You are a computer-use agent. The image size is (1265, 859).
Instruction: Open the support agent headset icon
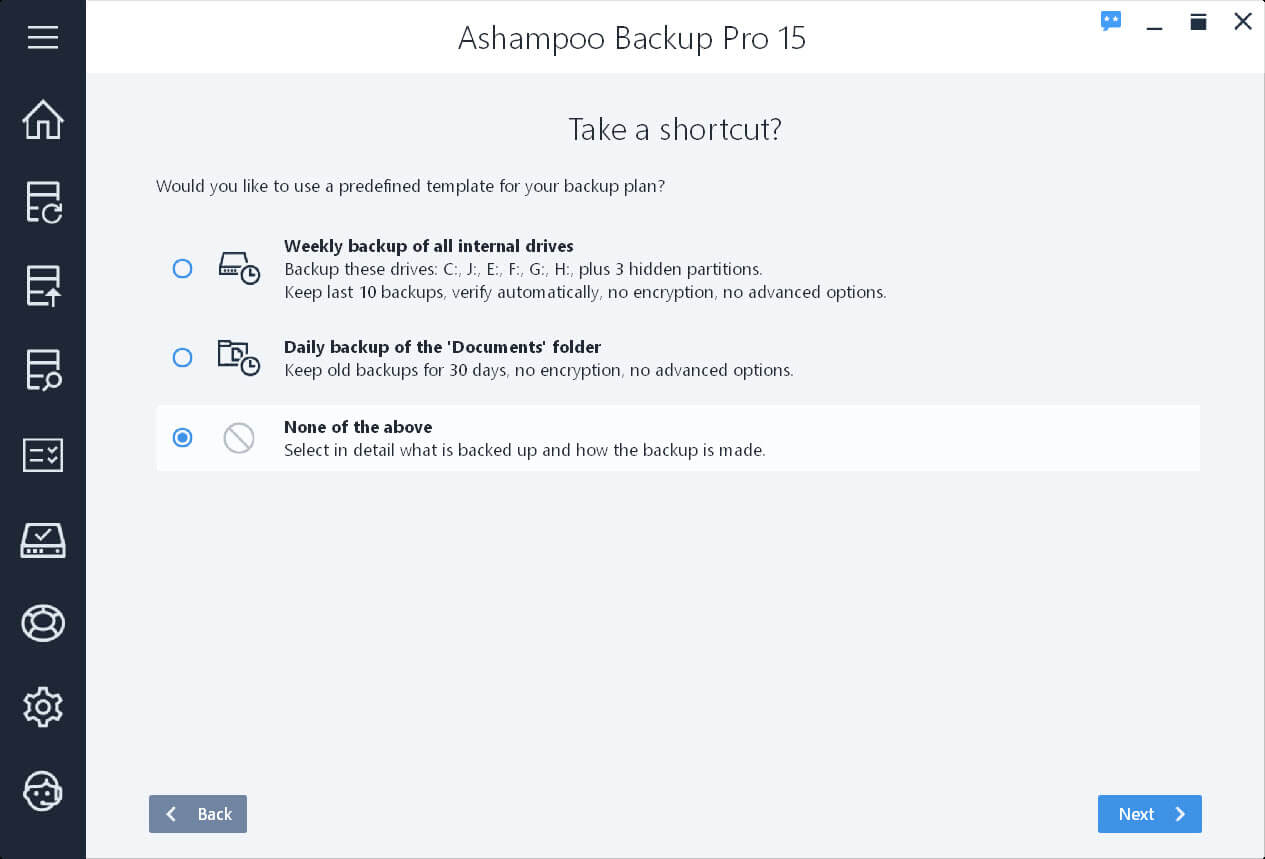pyautogui.click(x=43, y=791)
